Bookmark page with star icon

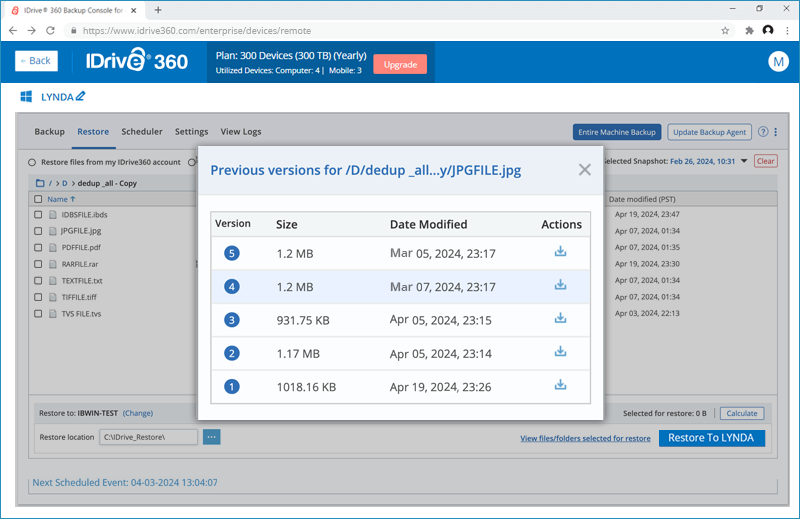point(725,31)
